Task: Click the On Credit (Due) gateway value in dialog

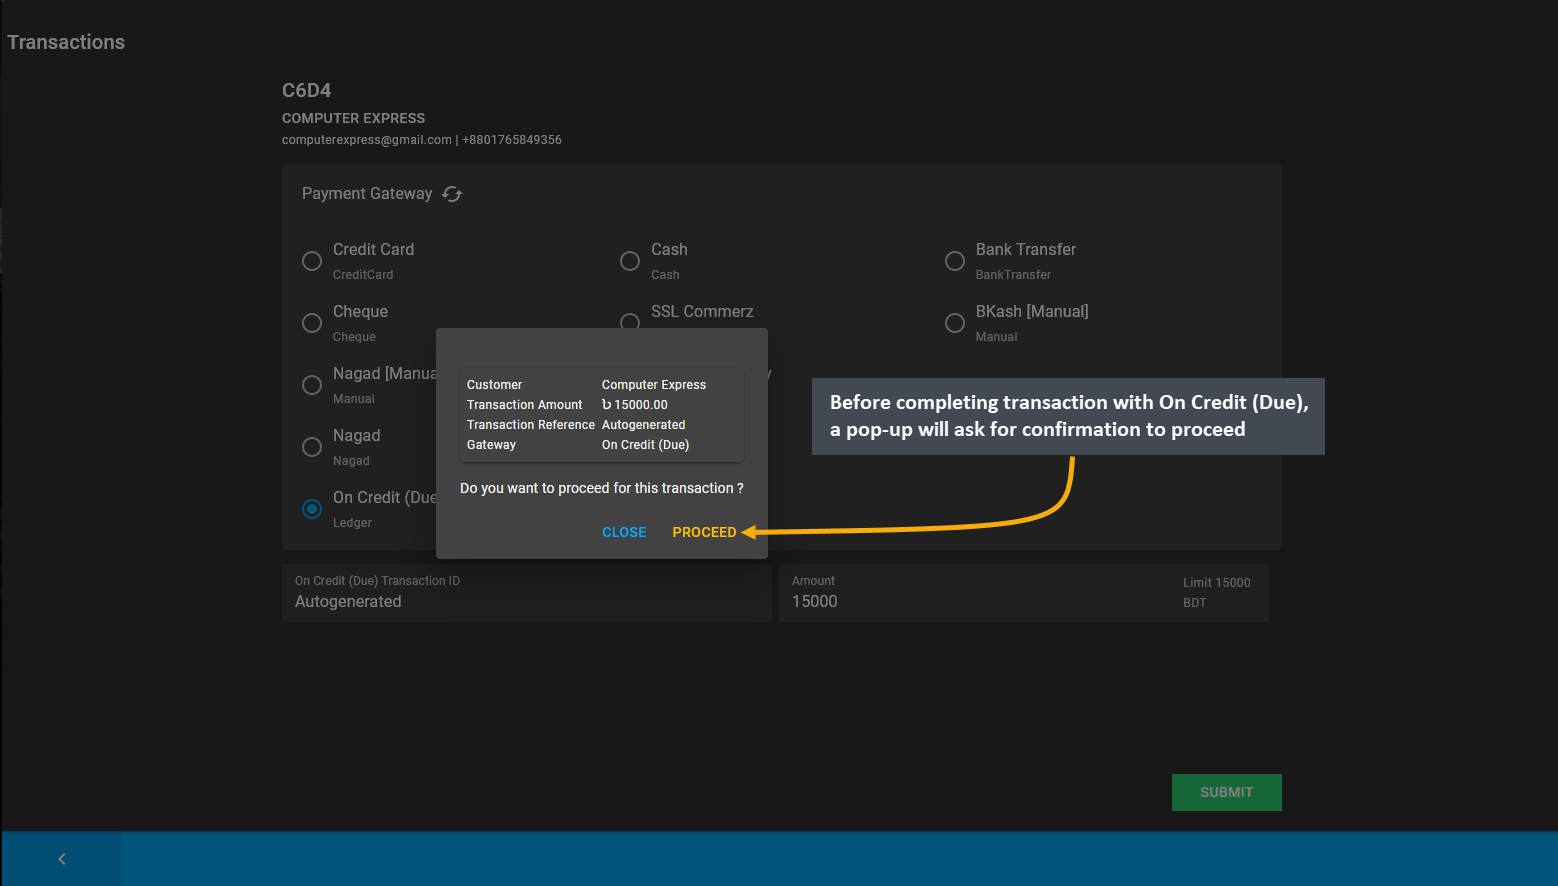Action: coord(645,445)
